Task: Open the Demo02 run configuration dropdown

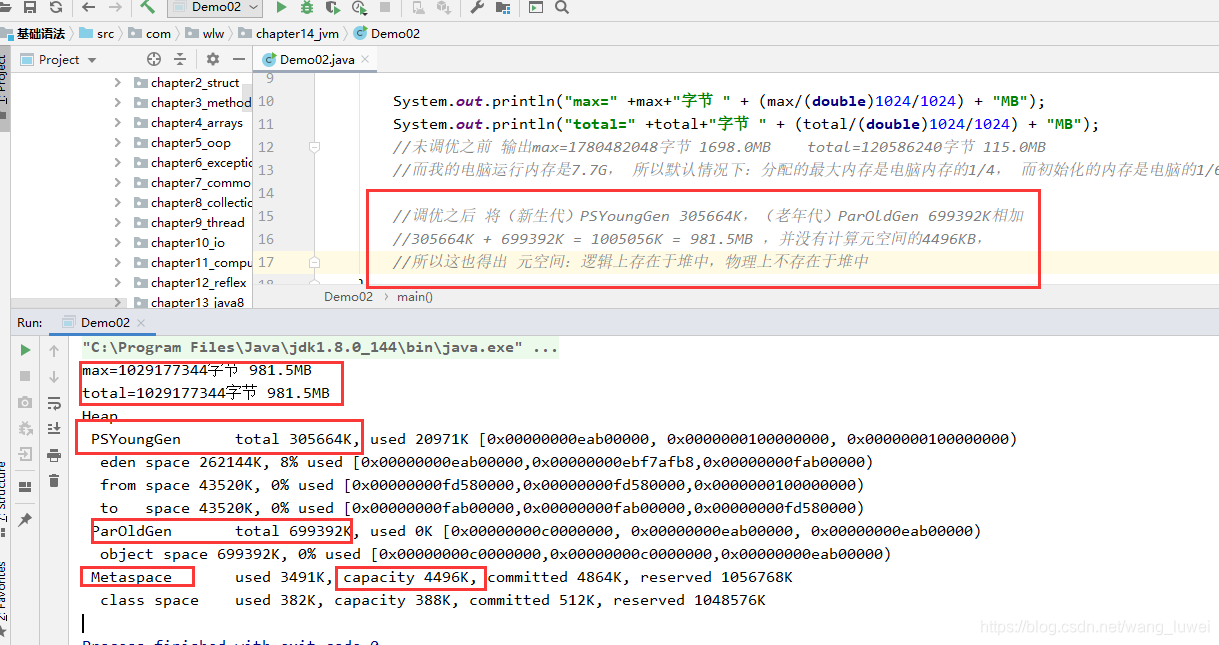Action: click(x=215, y=7)
